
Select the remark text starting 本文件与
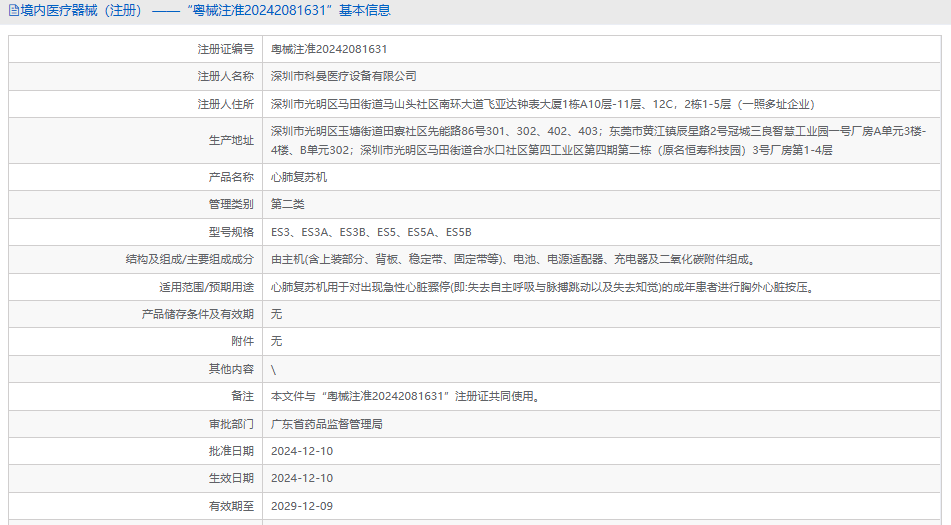(x=406, y=396)
